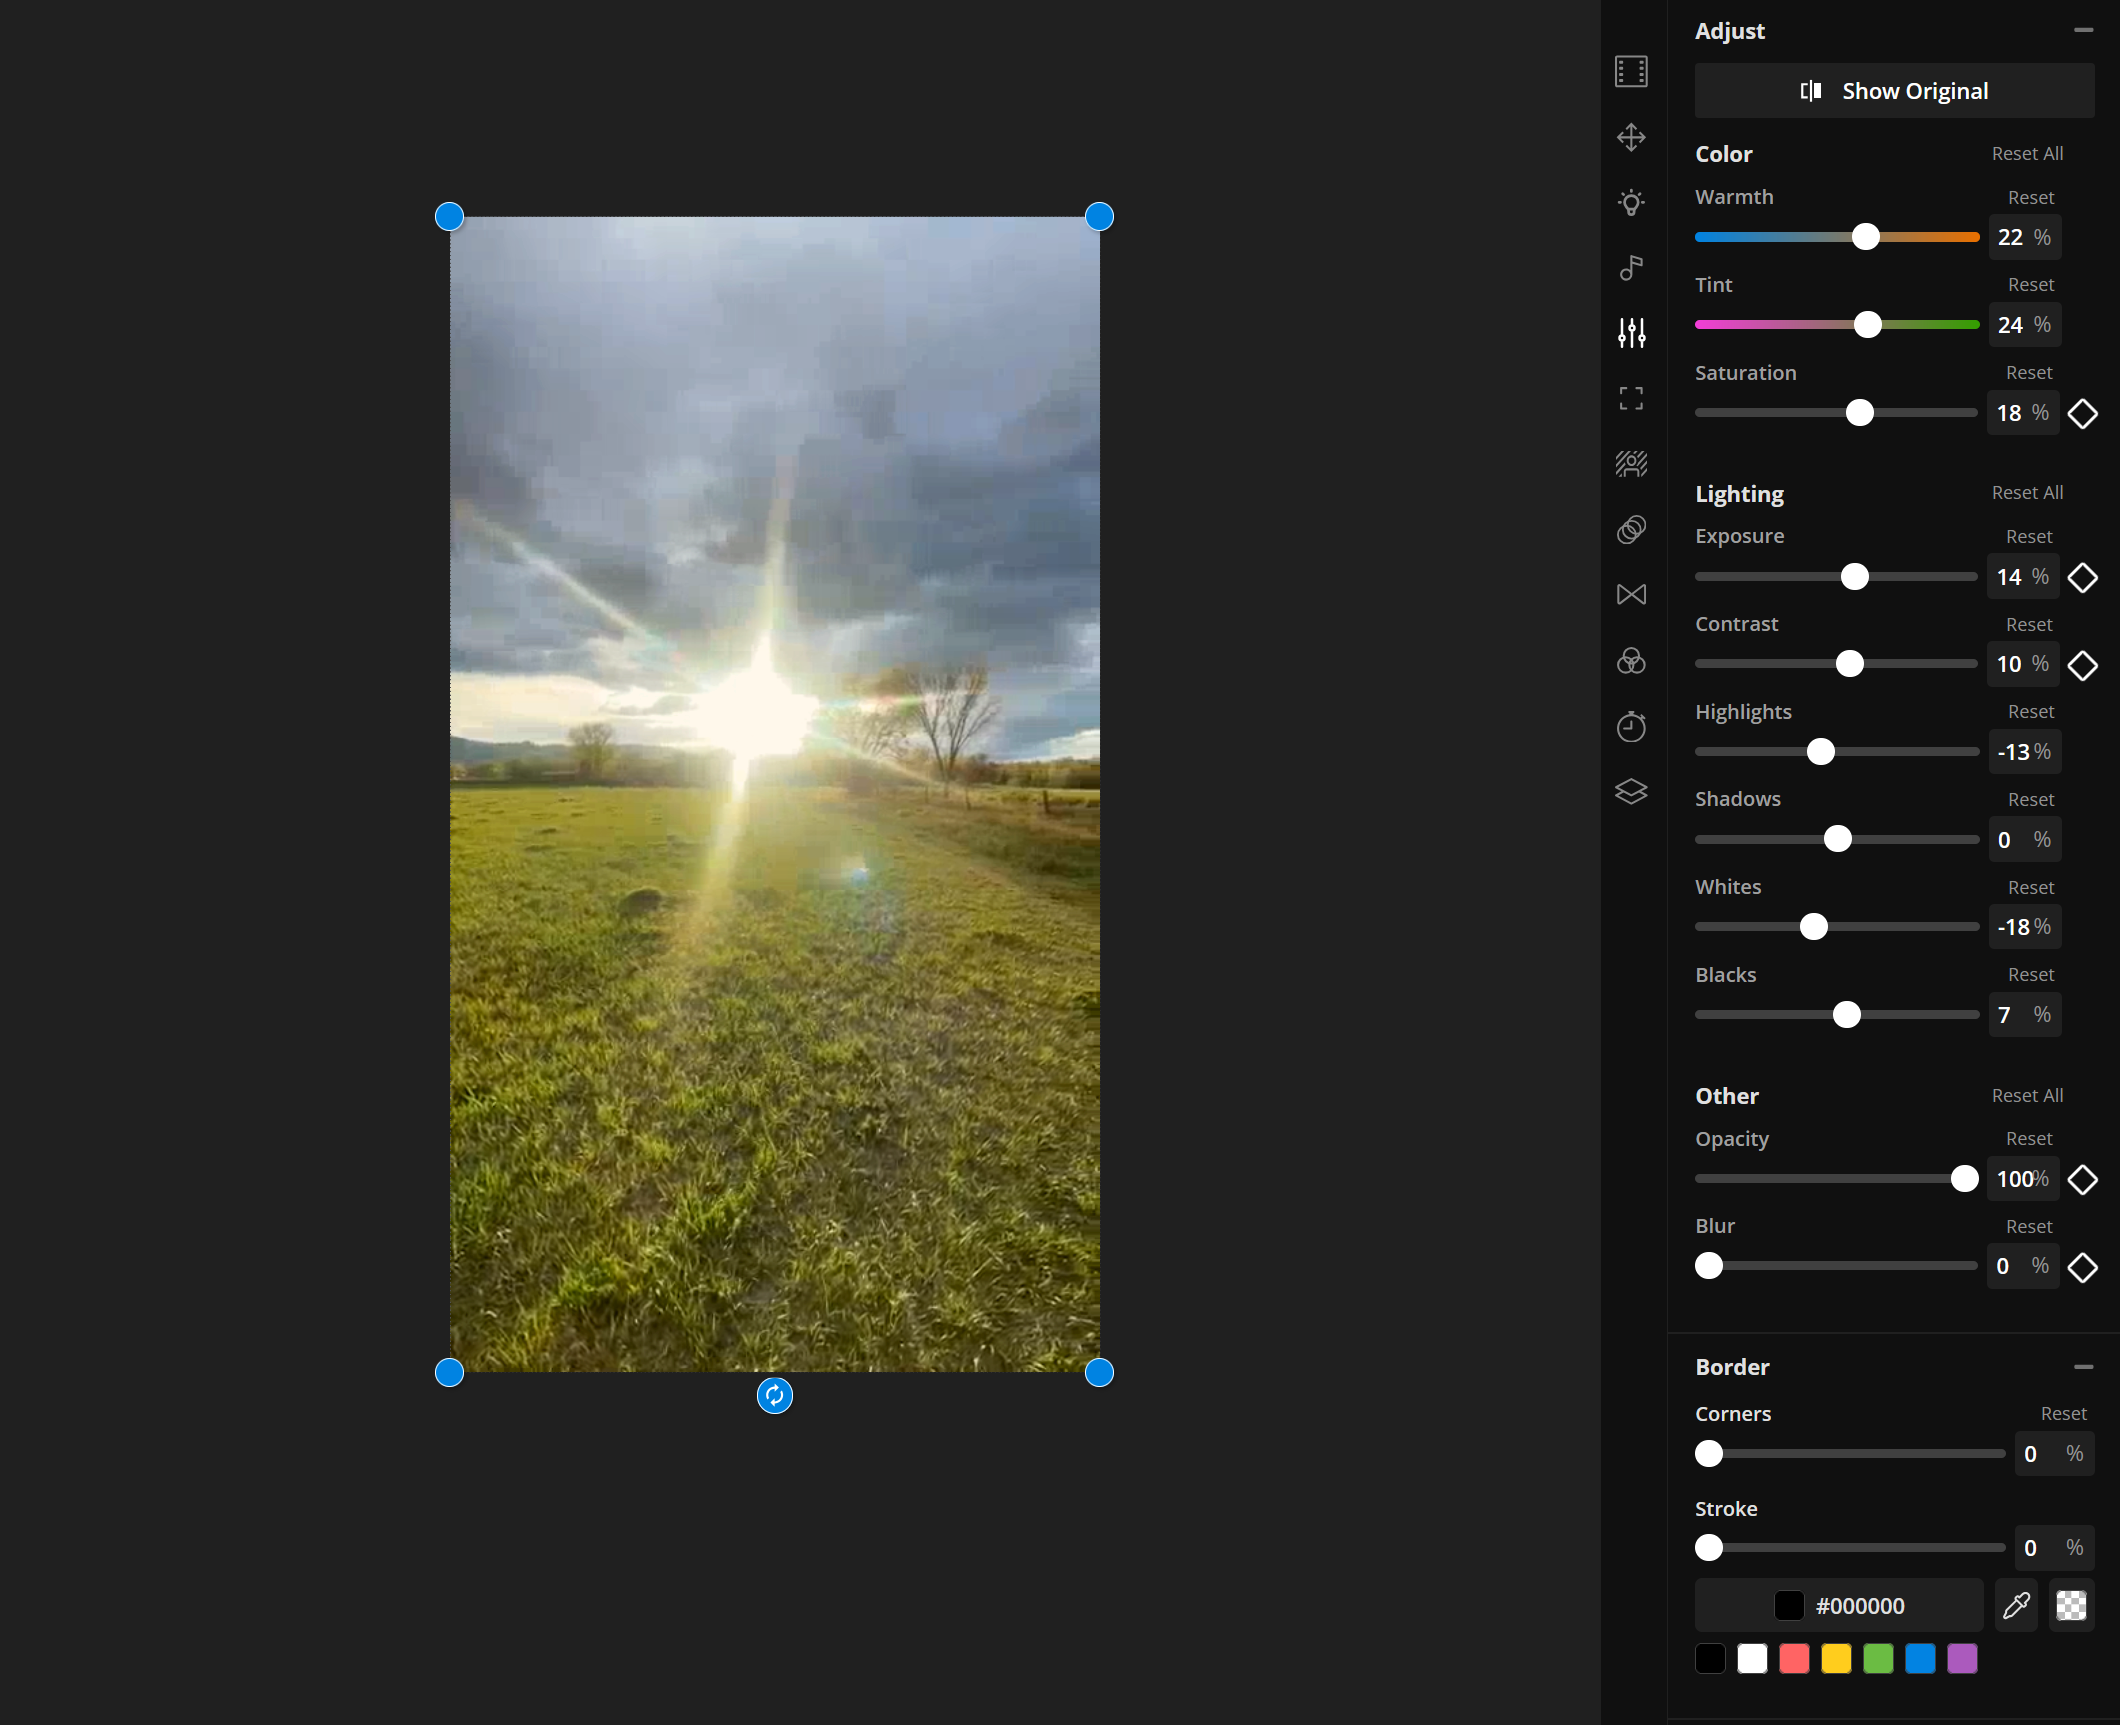Select the Move and transform tool

(x=1631, y=139)
